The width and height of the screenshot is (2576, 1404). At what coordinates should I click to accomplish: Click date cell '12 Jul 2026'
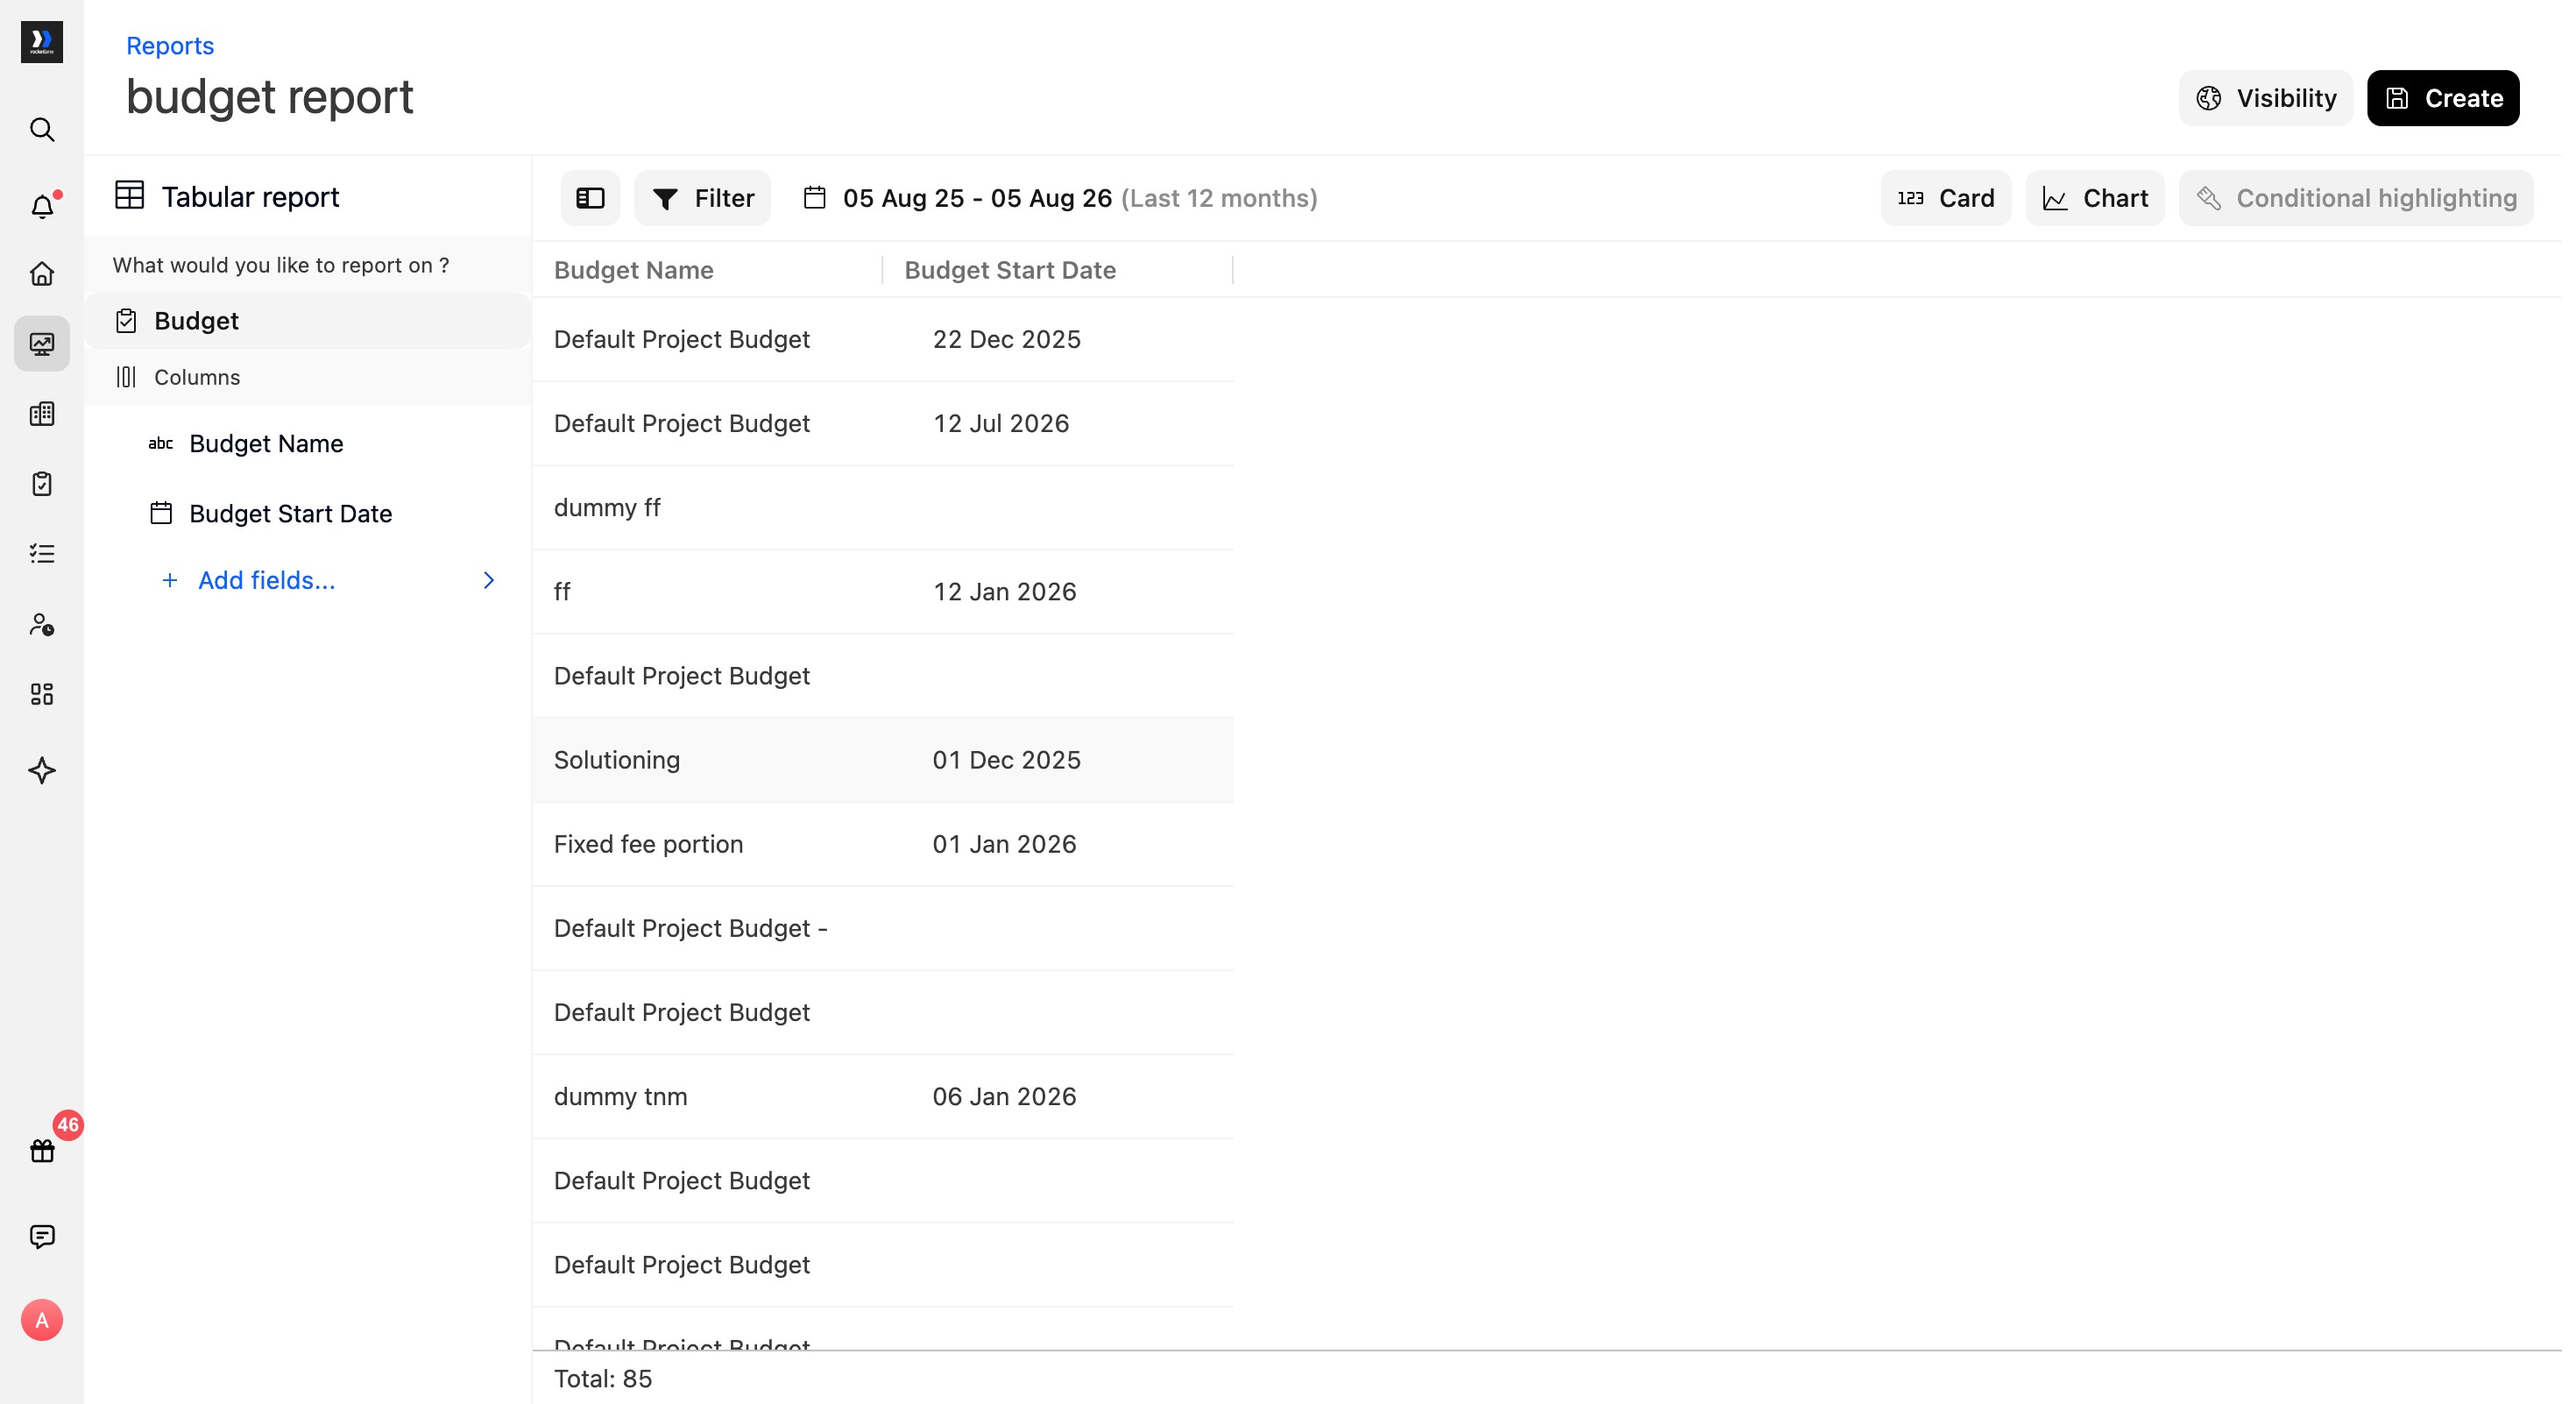tap(1001, 423)
